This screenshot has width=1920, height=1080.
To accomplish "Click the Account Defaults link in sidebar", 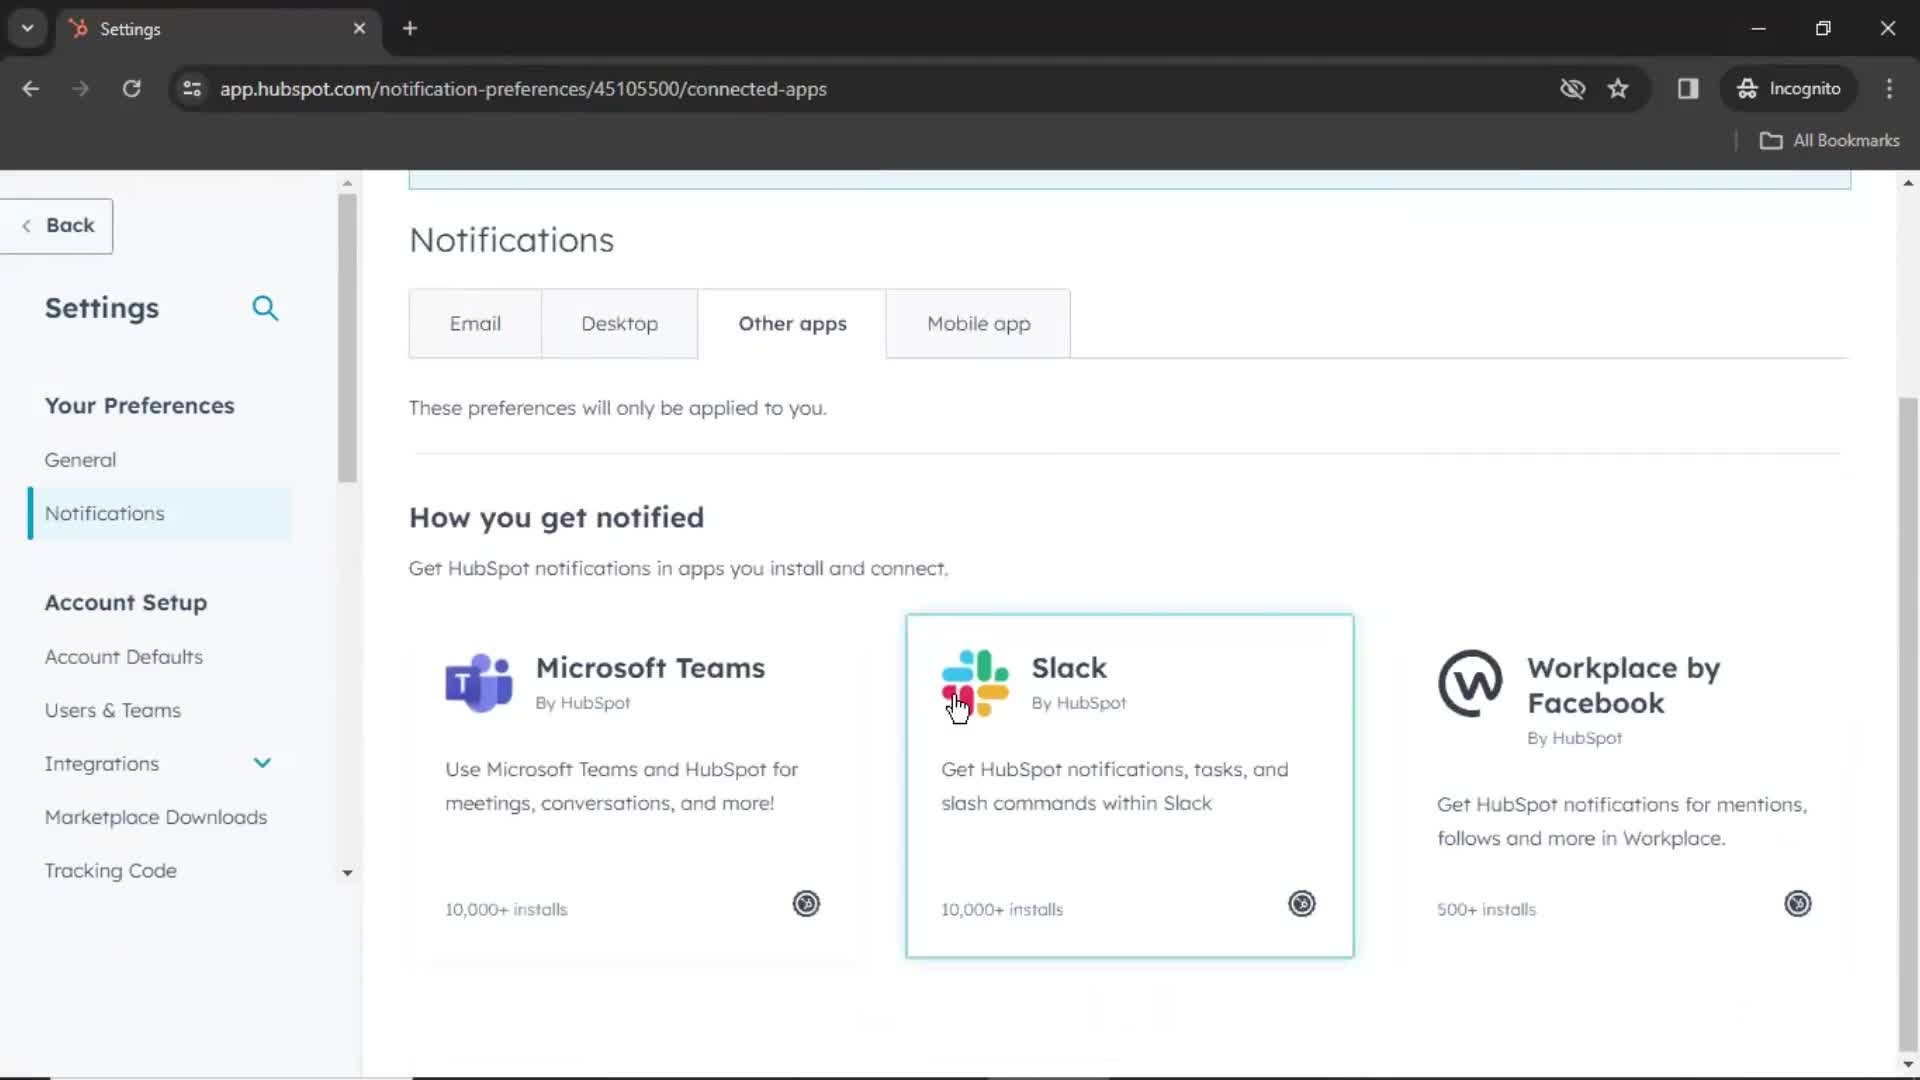I will tap(123, 657).
